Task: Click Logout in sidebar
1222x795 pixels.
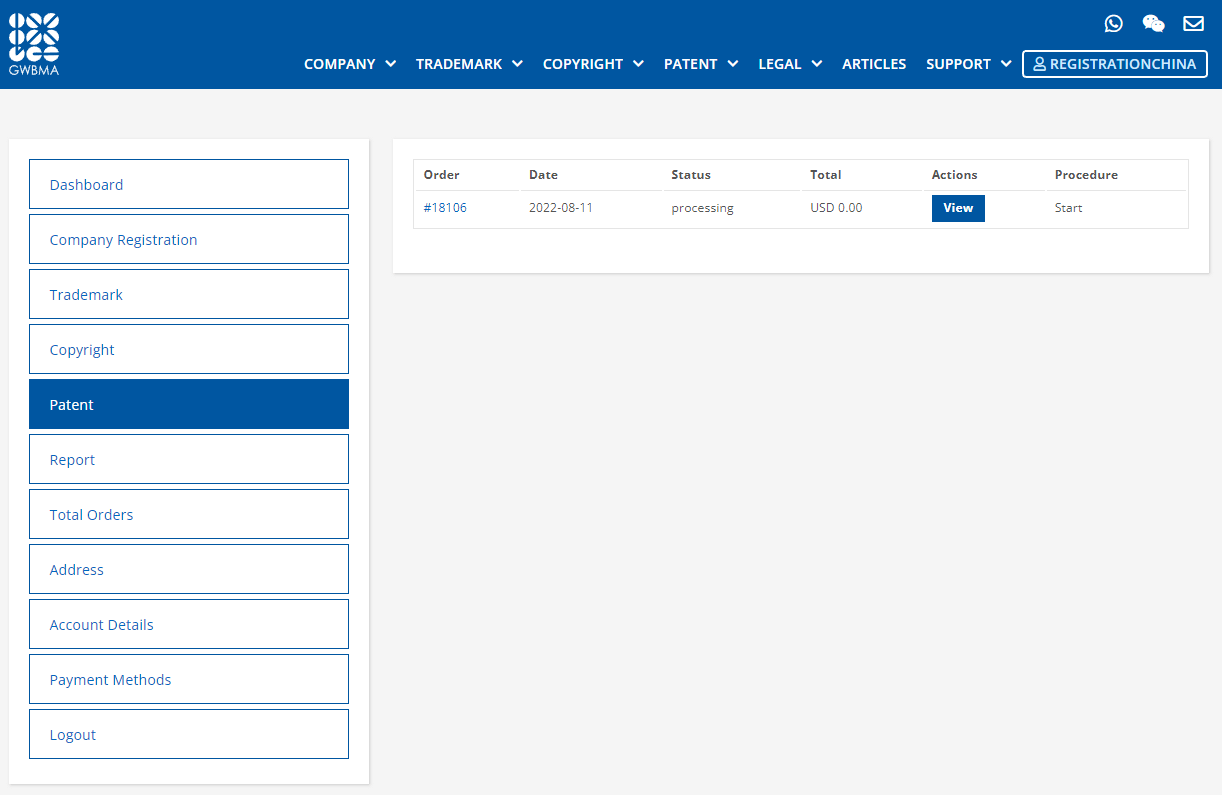Action: (189, 734)
